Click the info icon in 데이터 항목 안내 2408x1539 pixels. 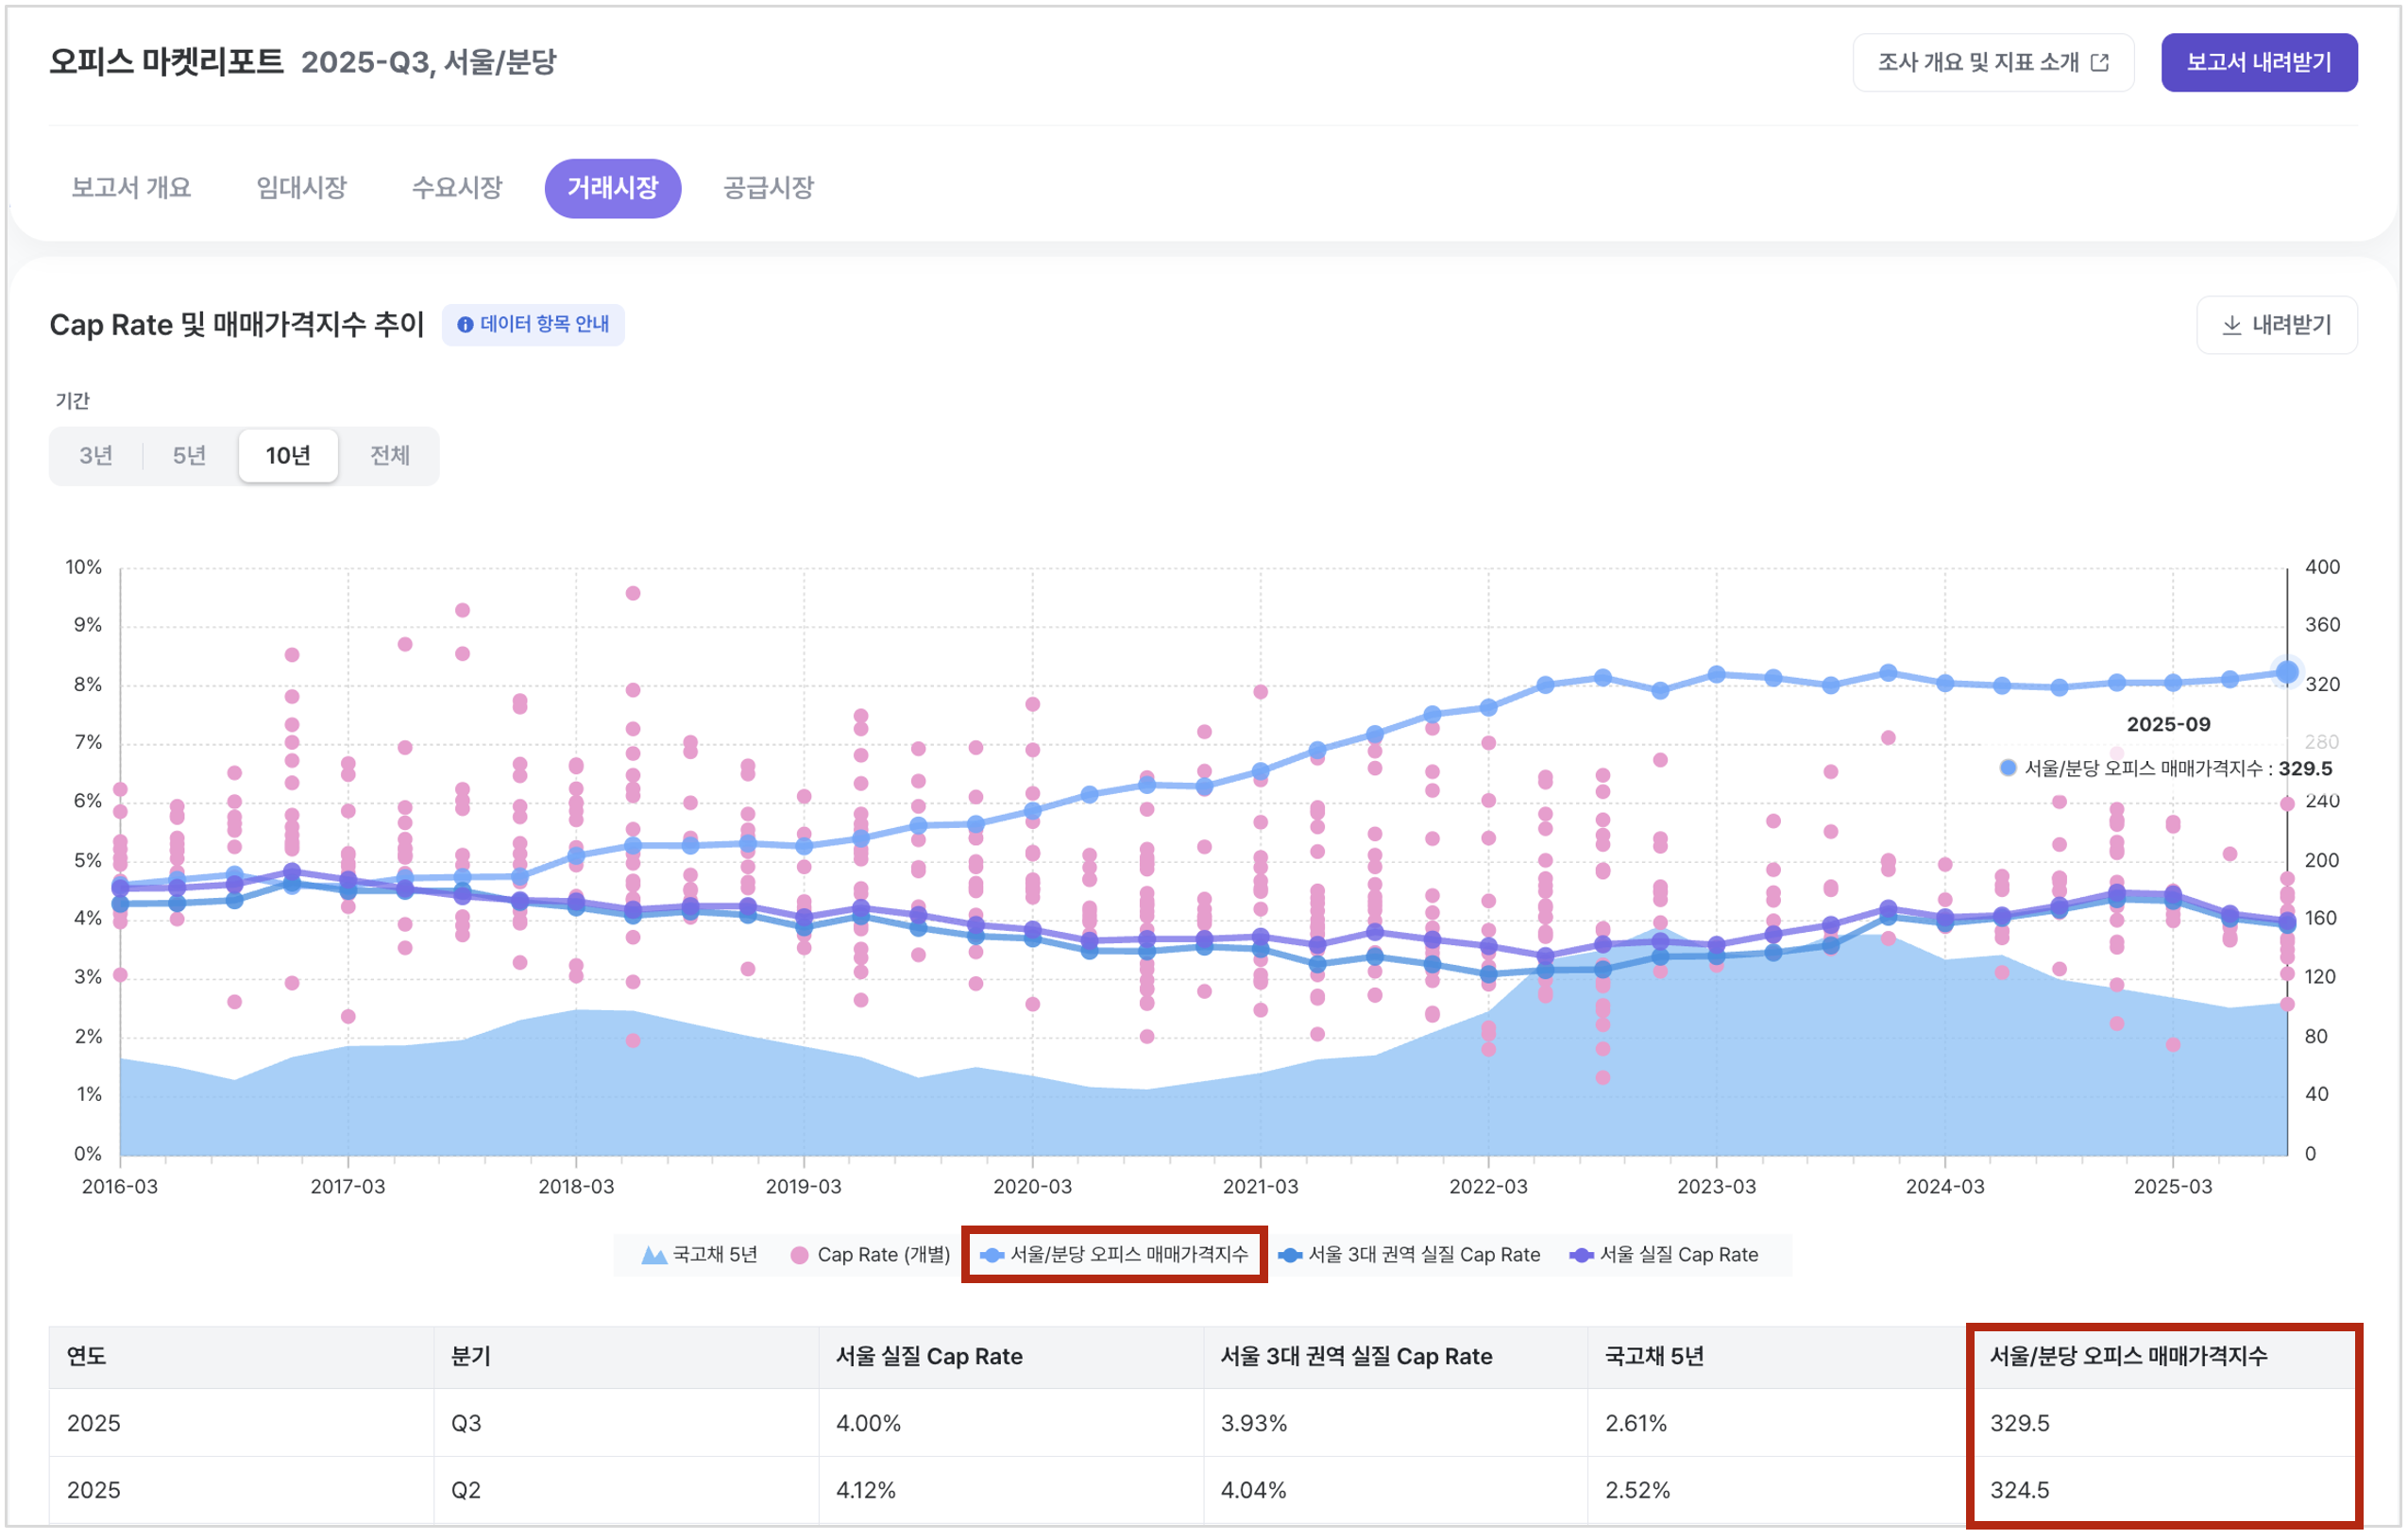465,325
